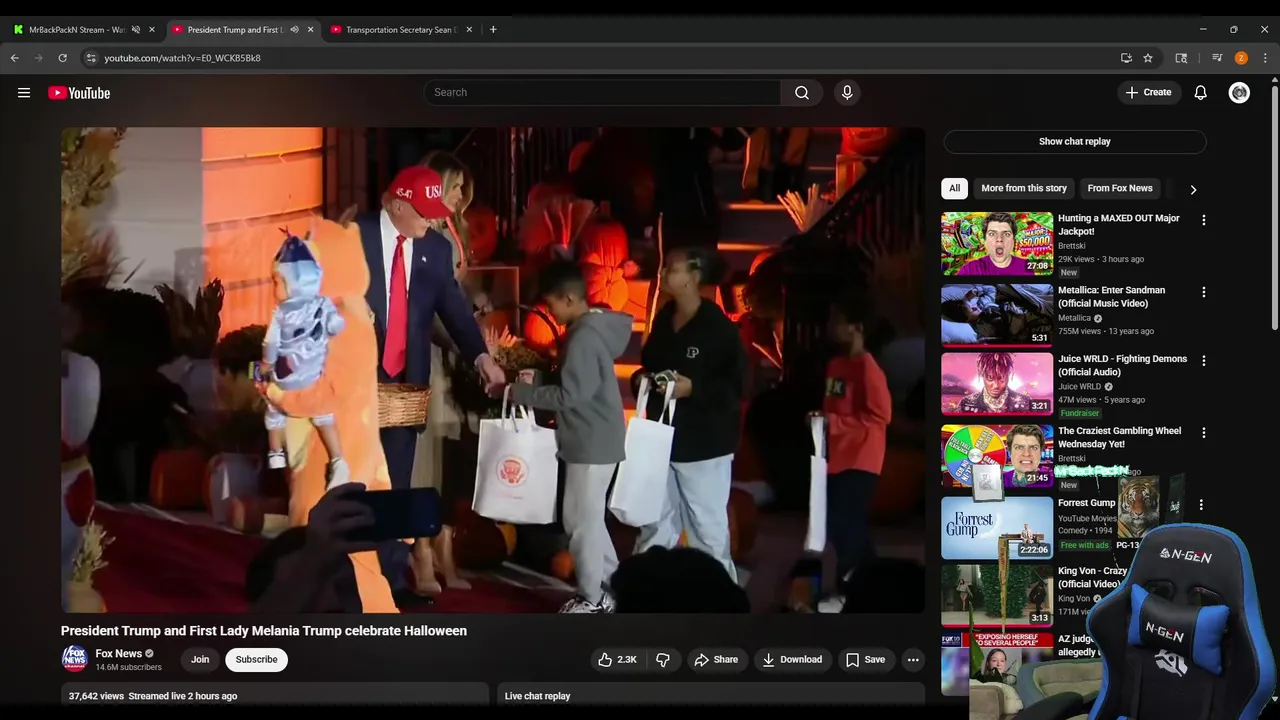Click the video title President Trump and First Lady
Screen dimensions: 1280x720
[x=264, y=631]
